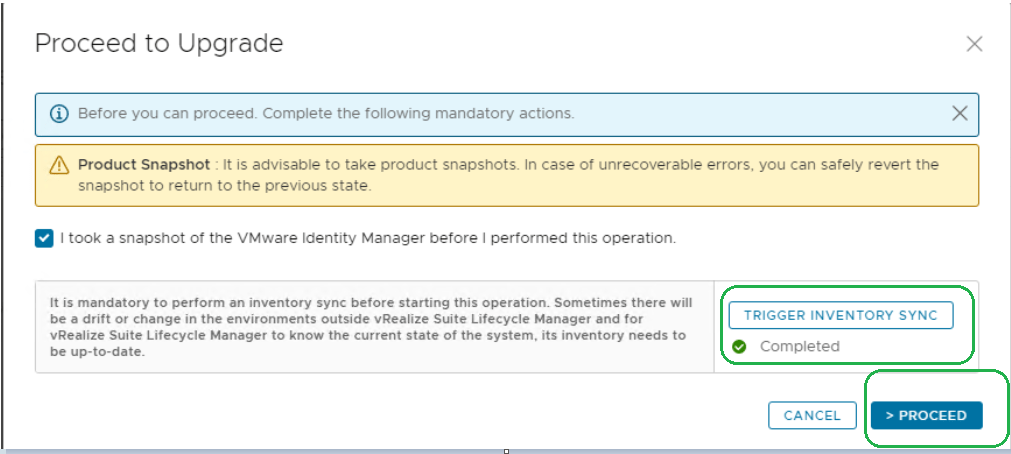Click the info circle icon in blue banner

pyautogui.click(x=58, y=114)
